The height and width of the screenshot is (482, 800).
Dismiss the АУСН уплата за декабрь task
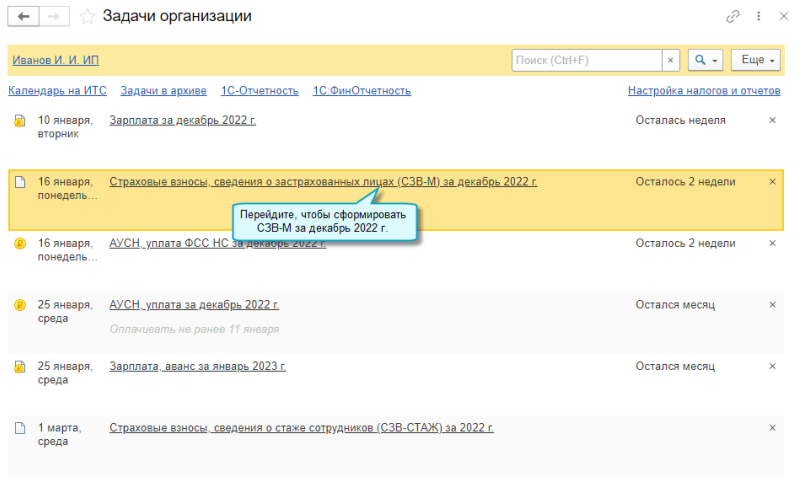coord(772,305)
